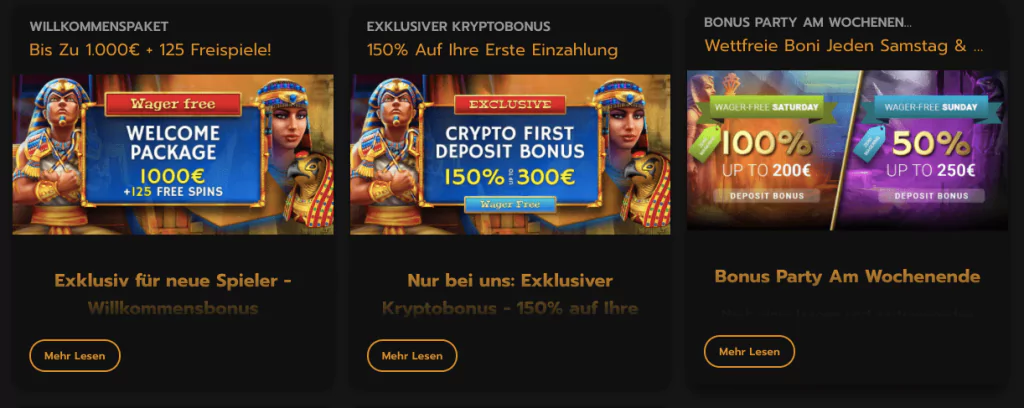Click the red Wager free ribbon label

point(172,104)
